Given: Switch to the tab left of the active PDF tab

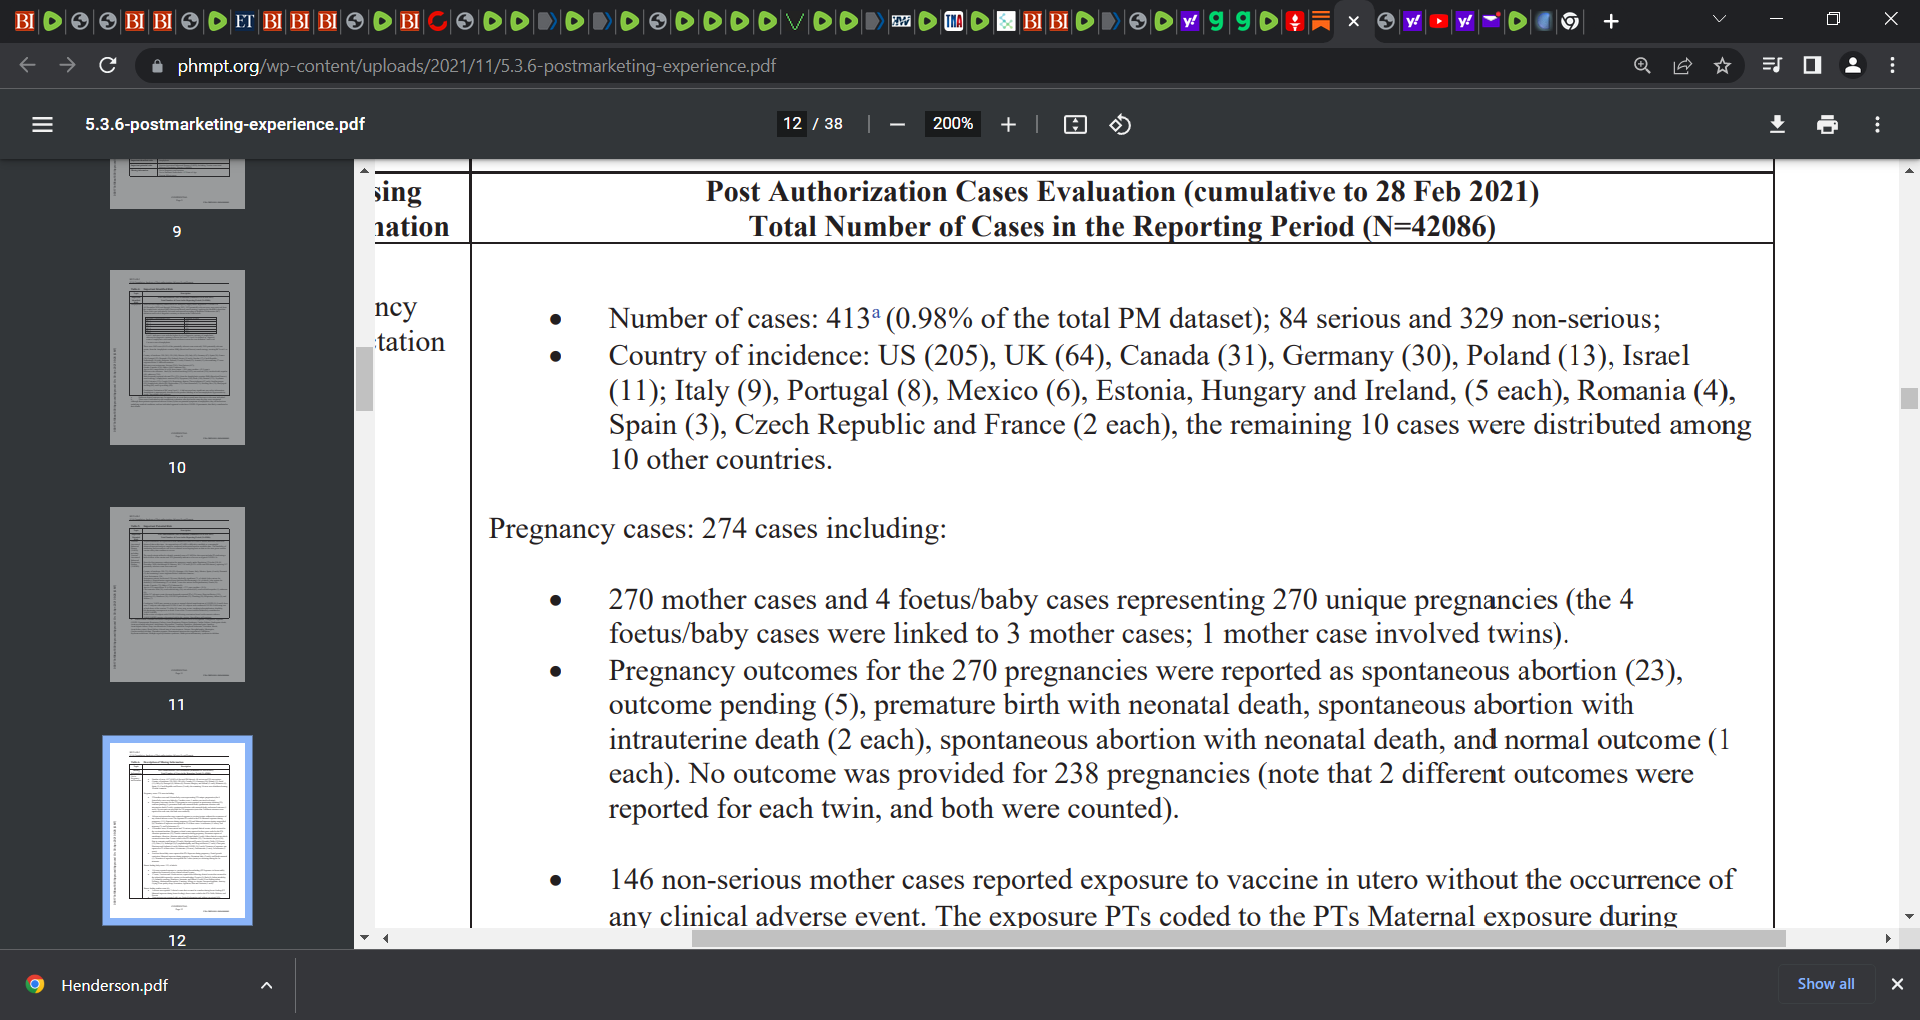Looking at the screenshot, I should click(x=1320, y=21).
